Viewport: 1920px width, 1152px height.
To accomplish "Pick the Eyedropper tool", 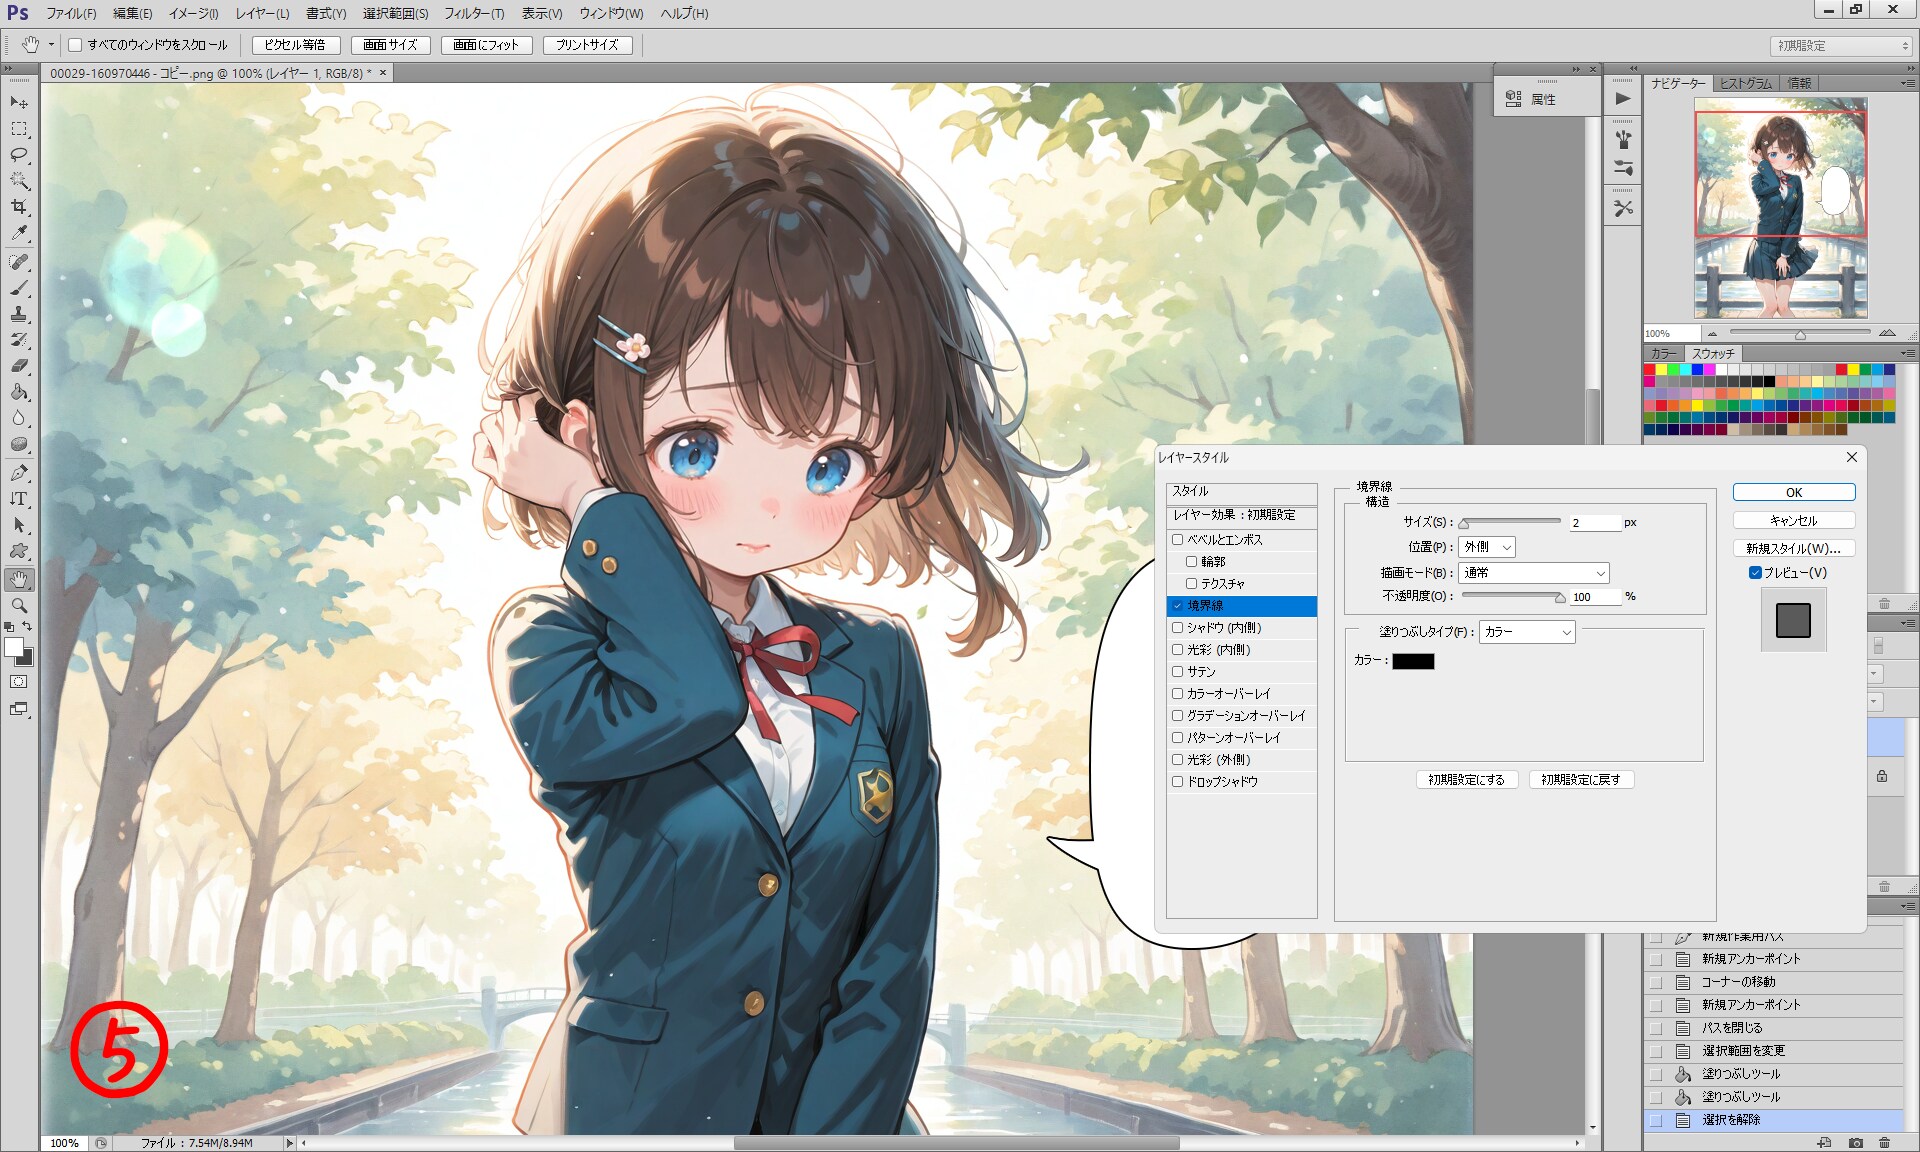I will [x=19, y=233].
